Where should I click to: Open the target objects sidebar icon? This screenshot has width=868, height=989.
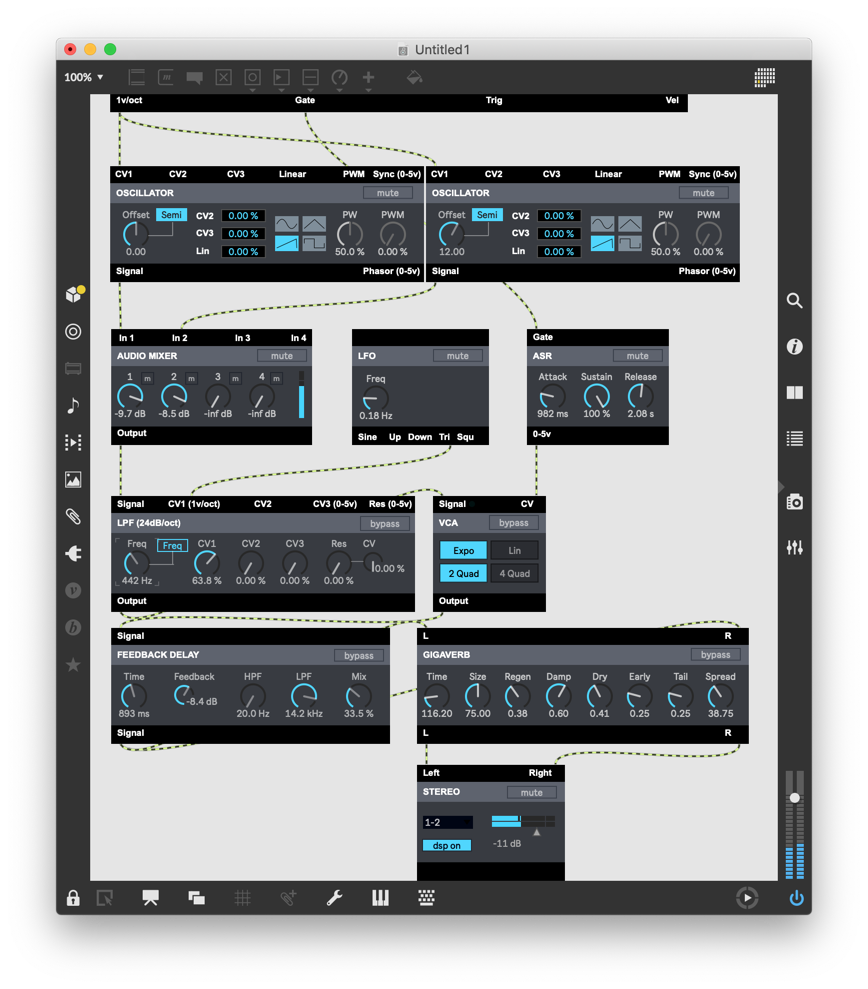(73, 332)
